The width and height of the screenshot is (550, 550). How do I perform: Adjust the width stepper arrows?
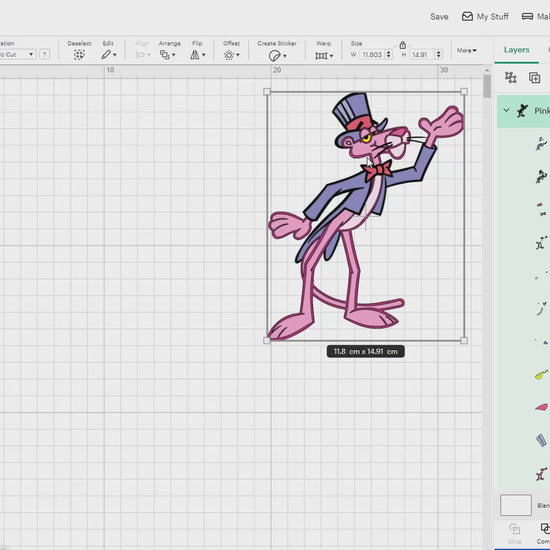tap(388, 54)
